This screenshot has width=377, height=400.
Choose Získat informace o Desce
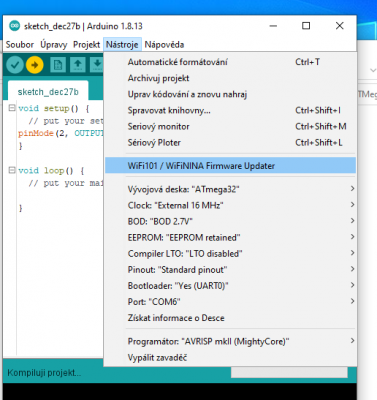point(230,318)
